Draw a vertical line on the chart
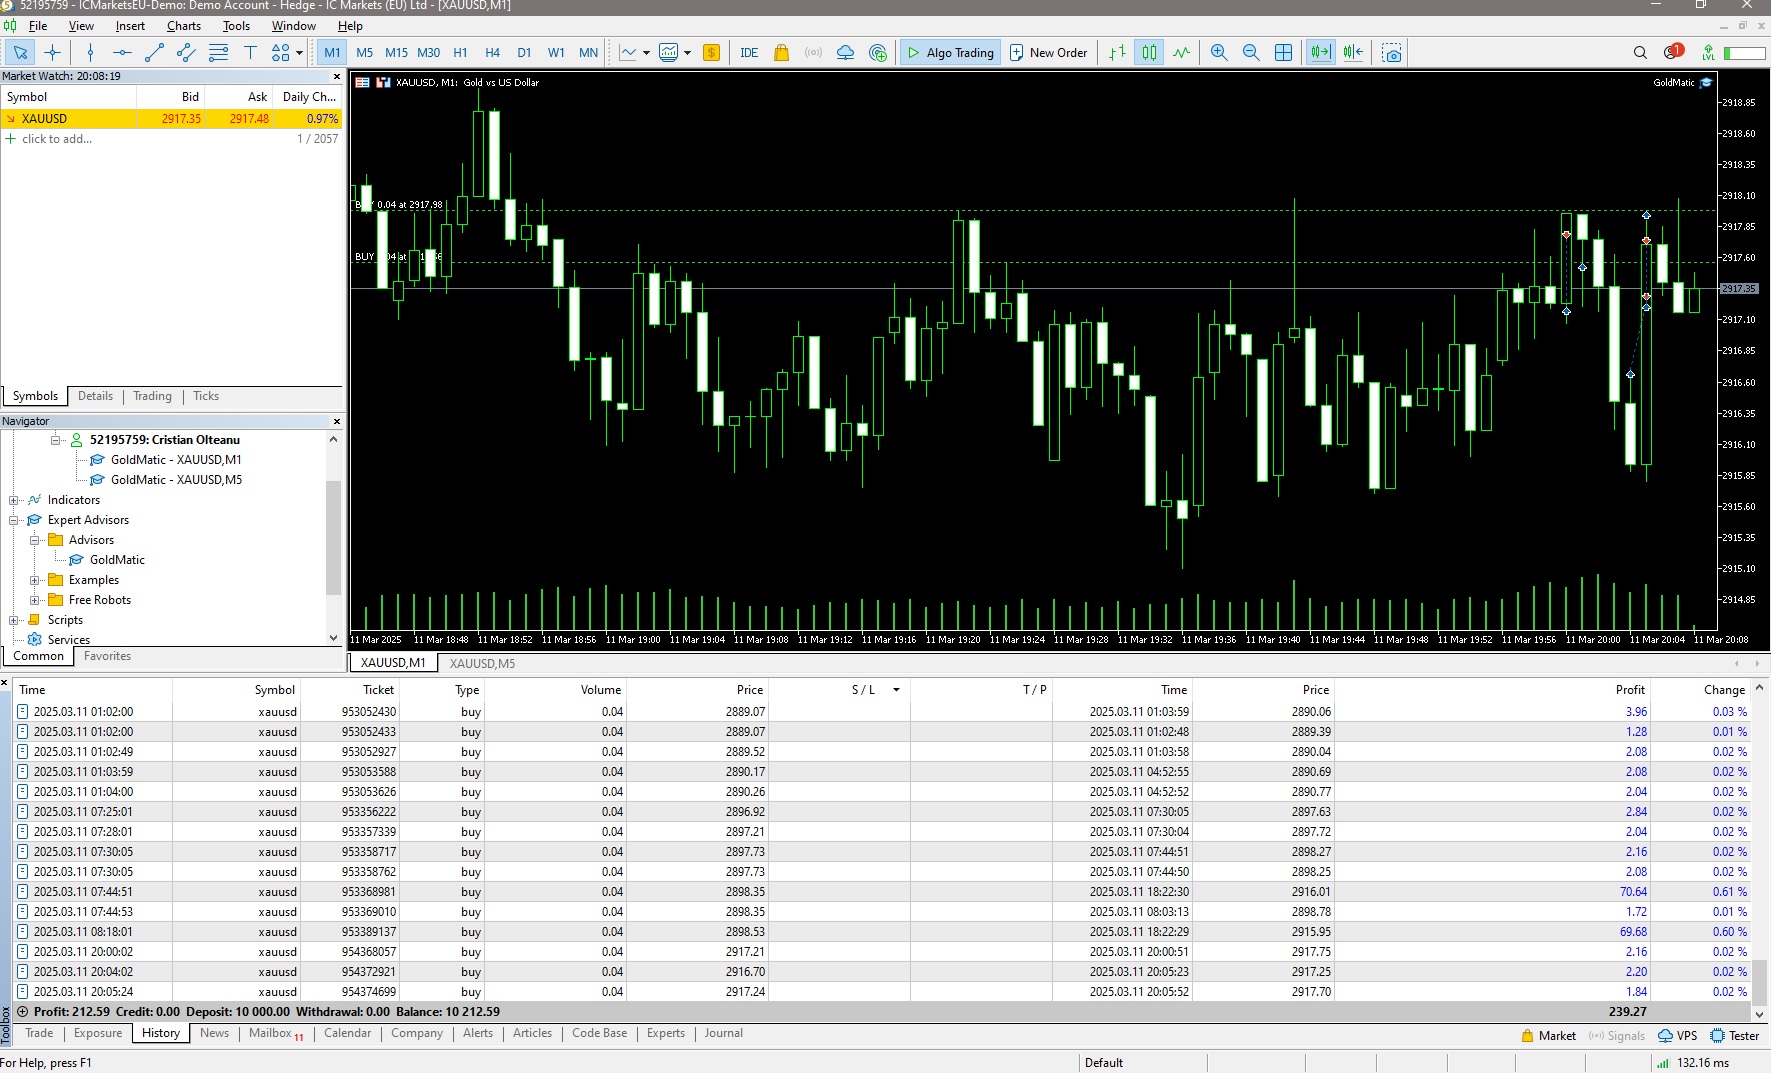 (x=90, y=53)
